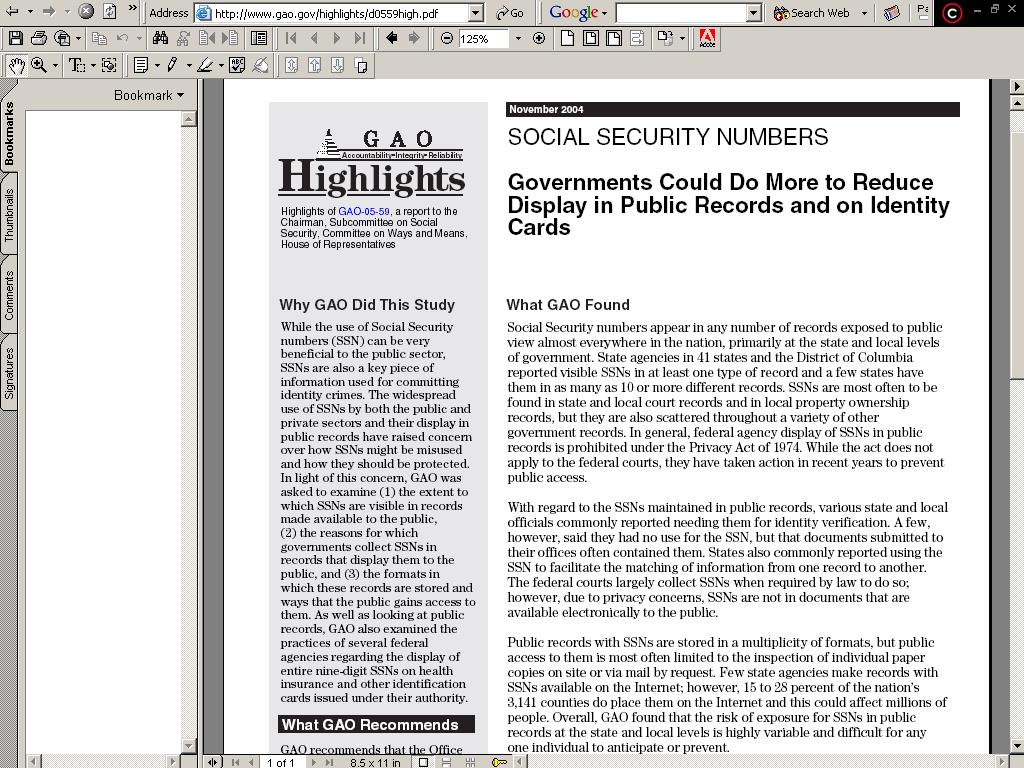Expand the Back button history dropdown
The image size is (1024, 768).
click(x=29, y=12)
